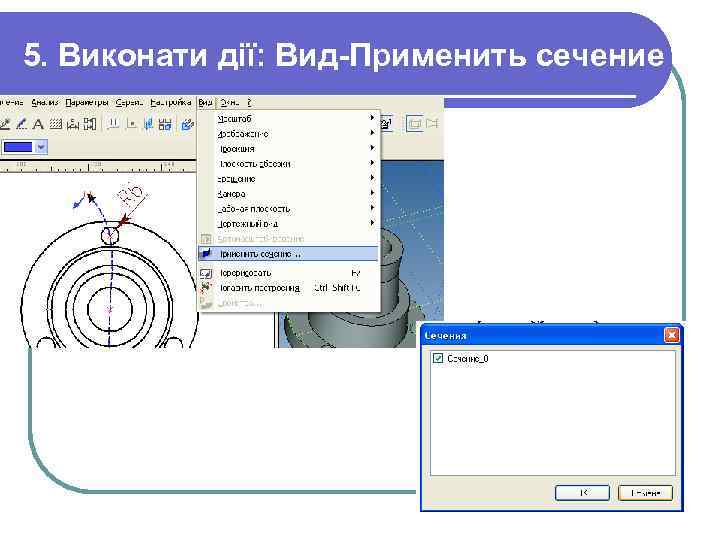Expand the Рабочая плоскость submenu arrow
The height and width of the screenshot is (540, 720).
372,208
